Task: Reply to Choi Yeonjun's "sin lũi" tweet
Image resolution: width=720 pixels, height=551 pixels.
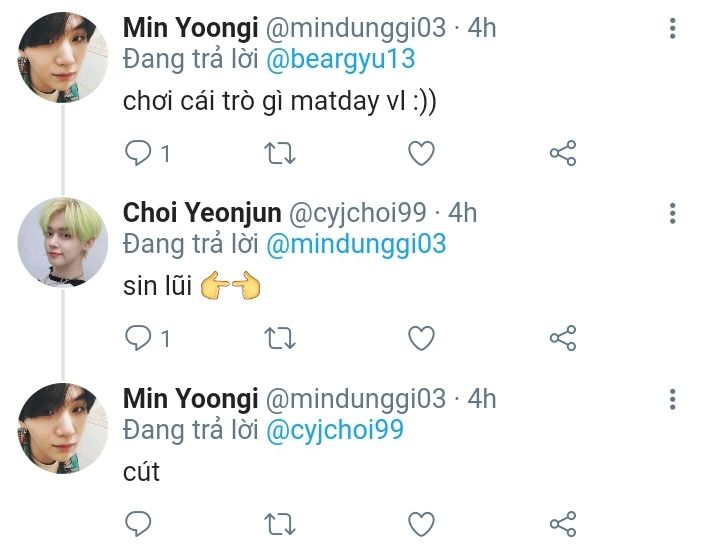Action: (x=137, y=338)
